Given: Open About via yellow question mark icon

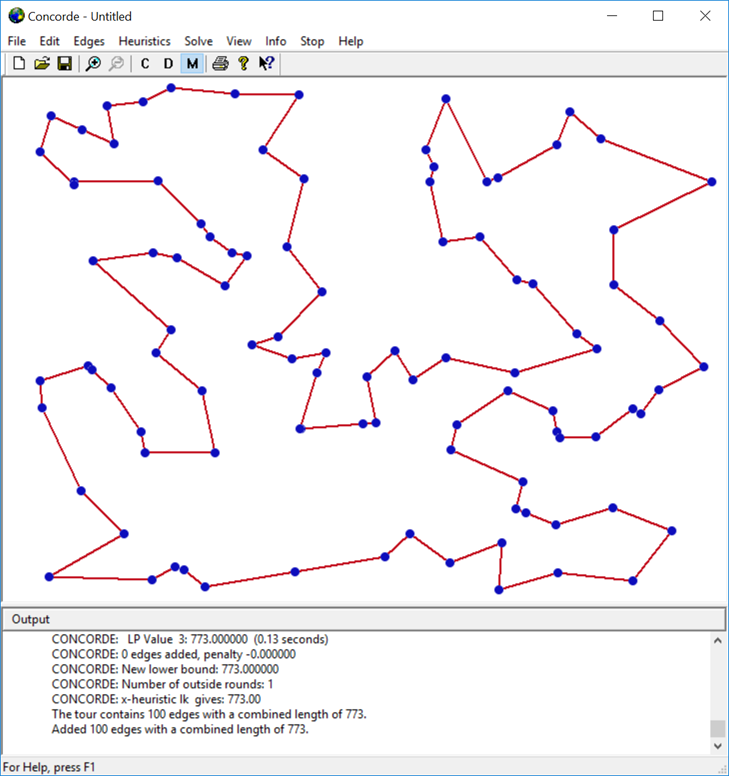Looking at the screenshot, I should [x=243, y=63].
